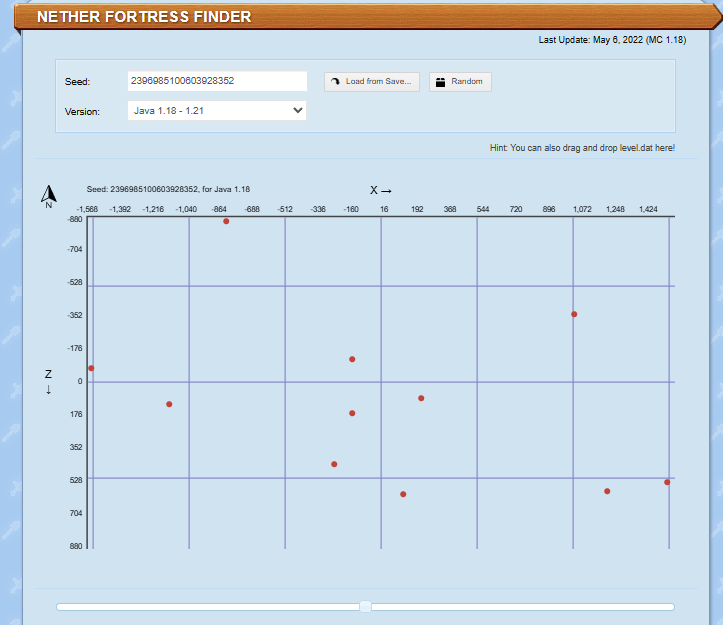The image size is (723, 625).
Task: Click the Load from Save button
Action: coord(371,82)
